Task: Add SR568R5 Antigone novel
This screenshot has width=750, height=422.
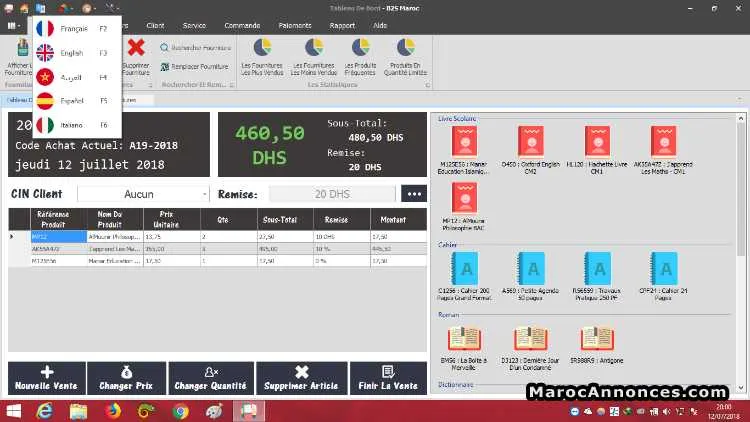Action: [x=597, y=345]
